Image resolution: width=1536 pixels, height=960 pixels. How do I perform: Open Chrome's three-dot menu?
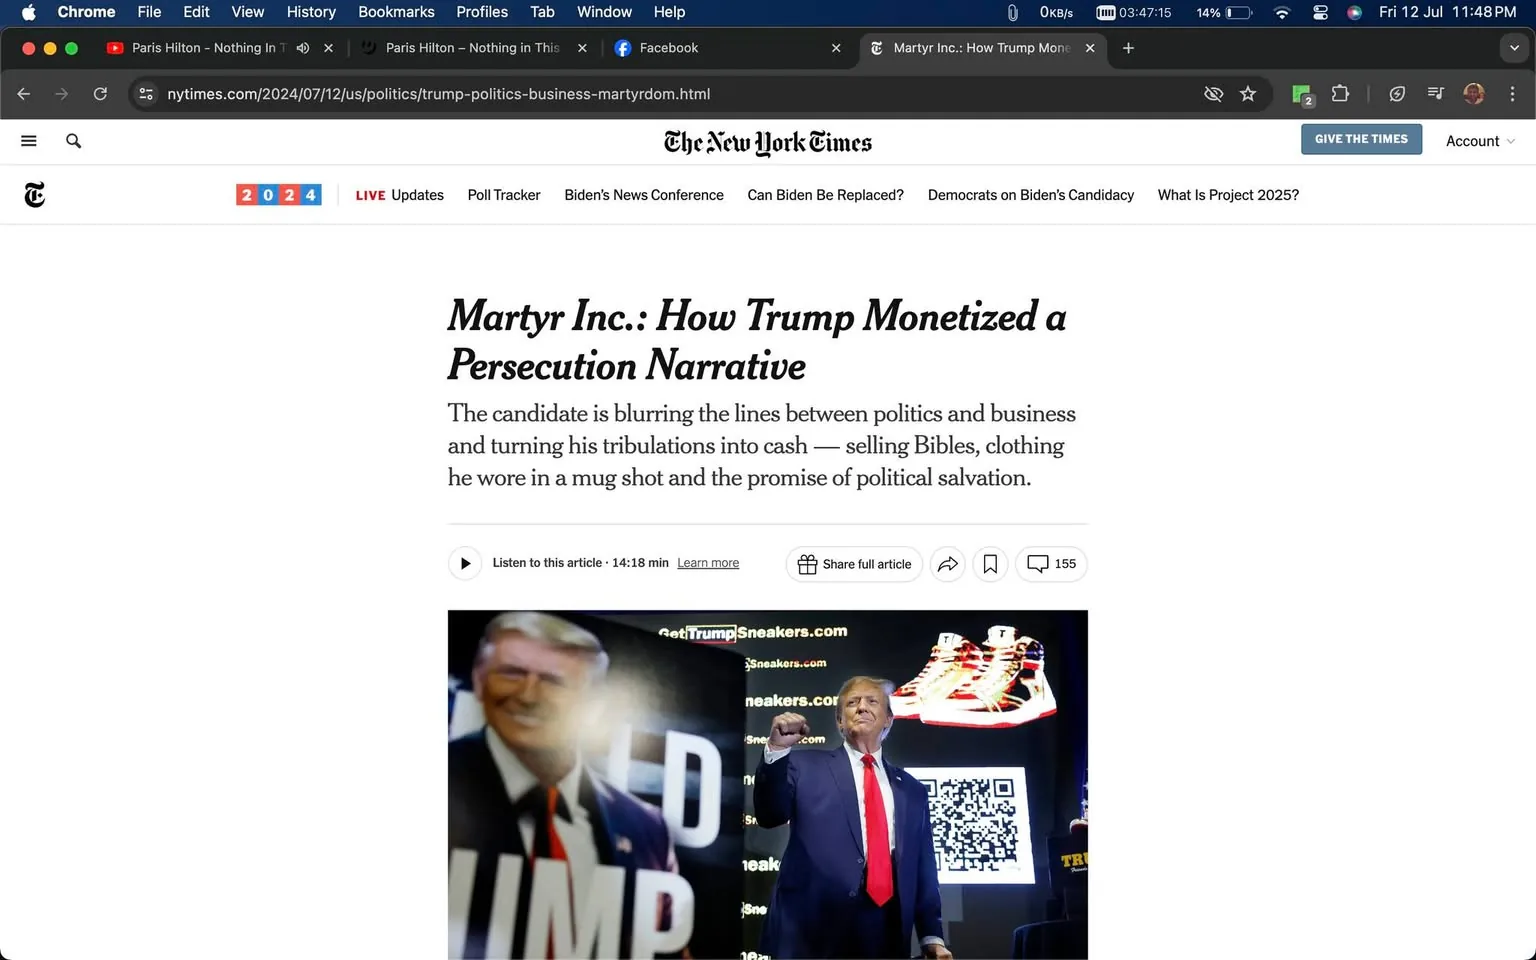[x=1513, y=93]
